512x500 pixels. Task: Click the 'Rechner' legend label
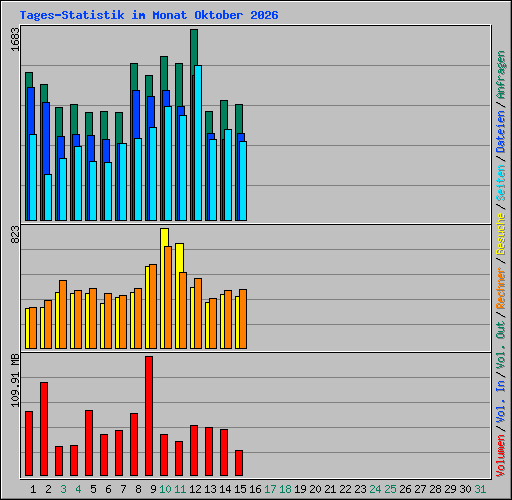(501, 288)
